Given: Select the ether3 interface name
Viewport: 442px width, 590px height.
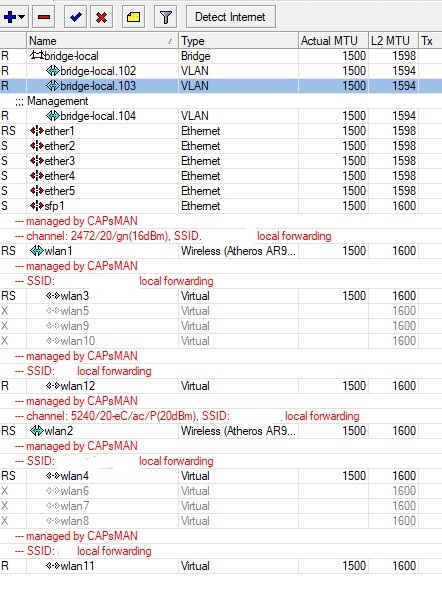Looking at the screenshot, I should point(59,161).
